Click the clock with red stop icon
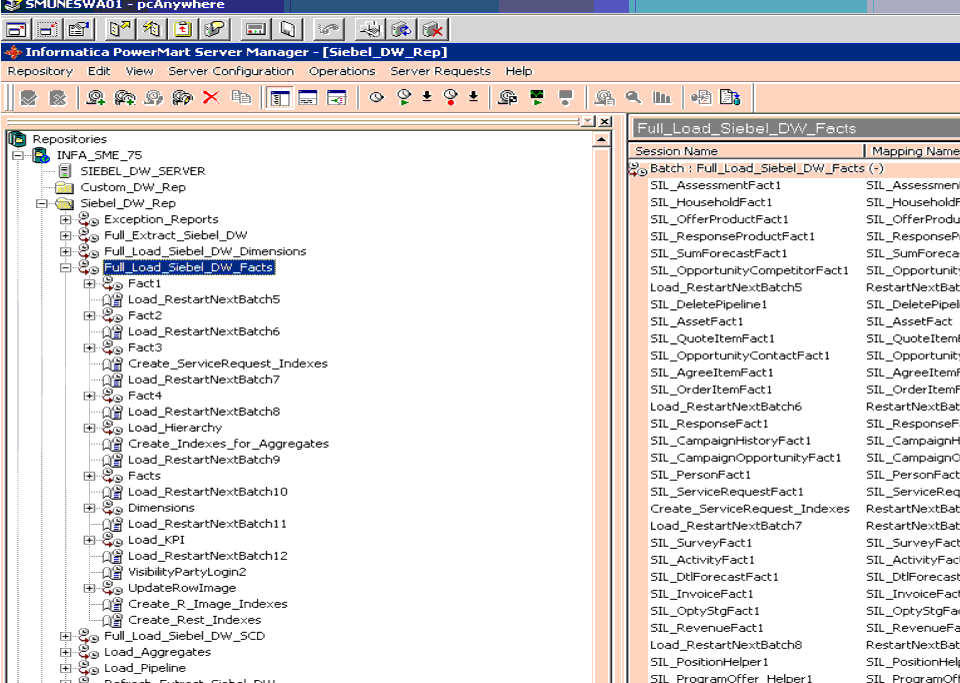The height and width of the screenshot is (683, 960). coord(451,97)
